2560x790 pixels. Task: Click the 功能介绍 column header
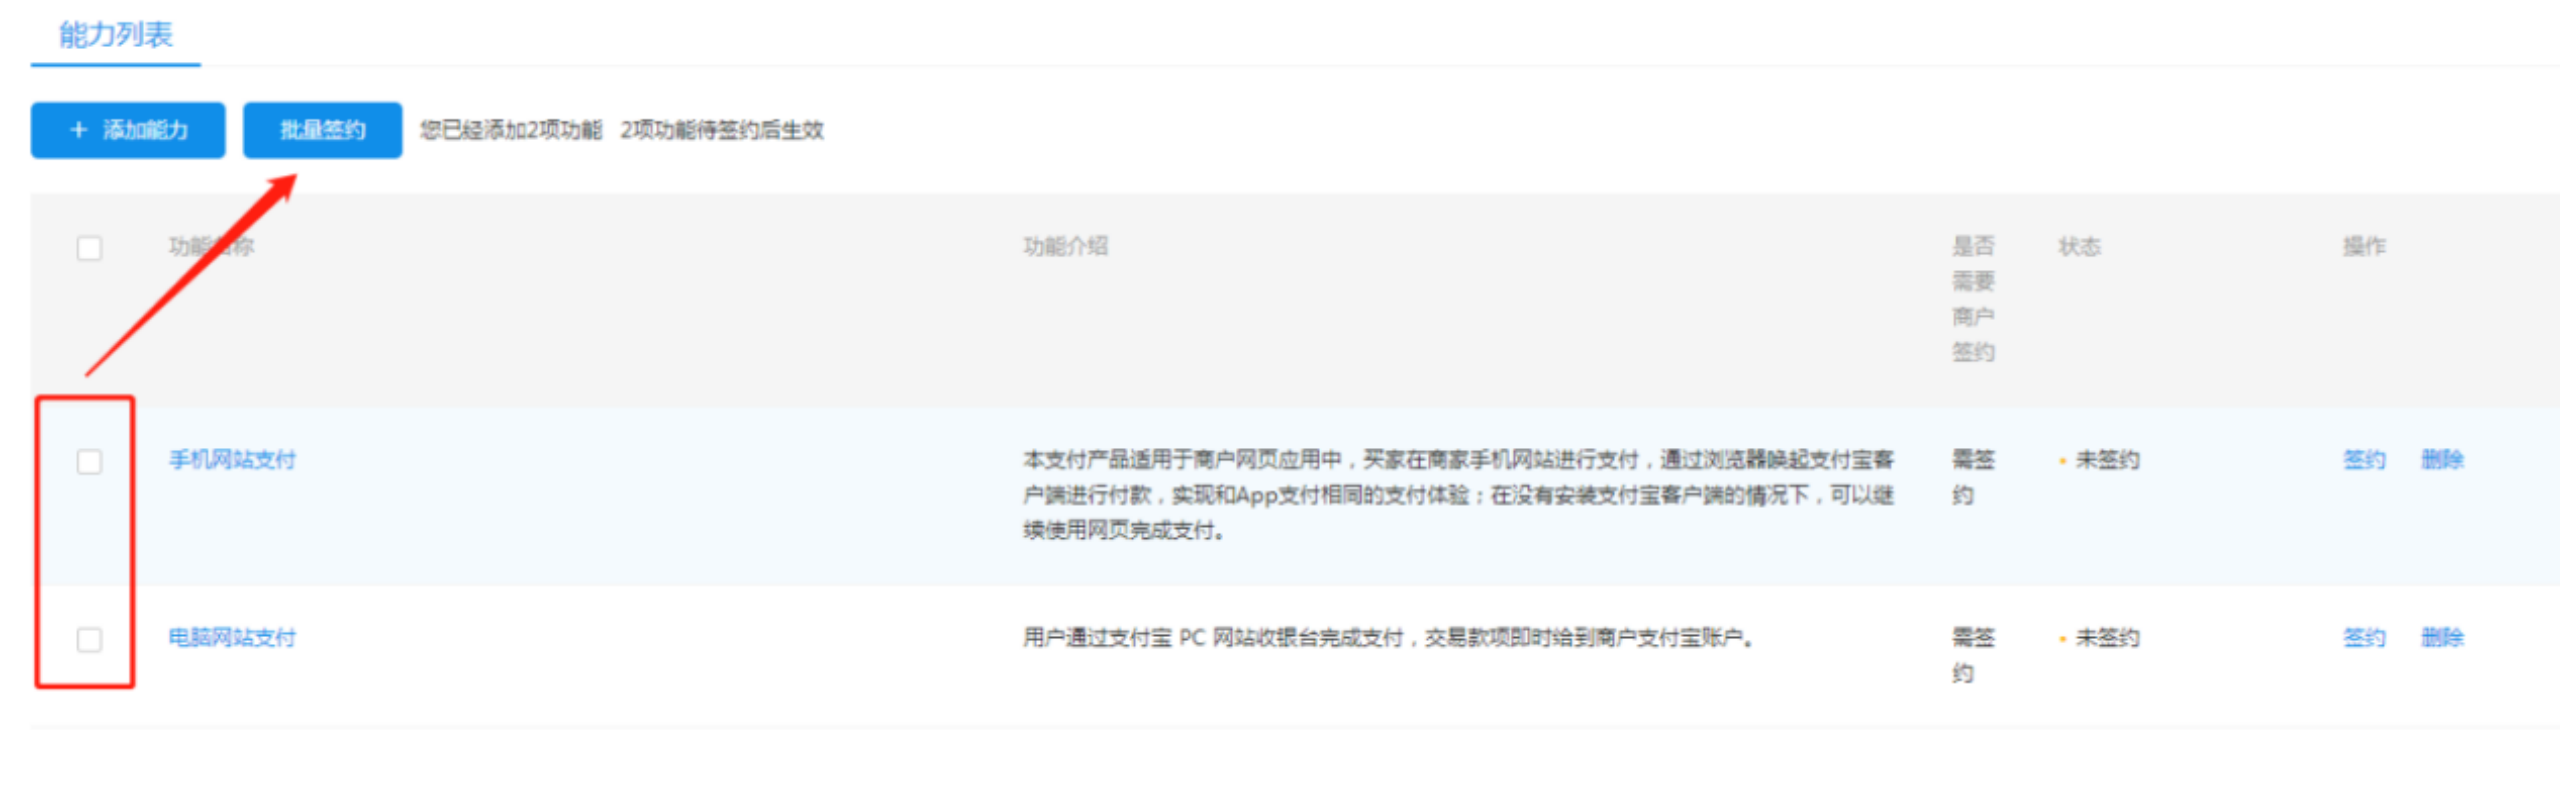1065,247
